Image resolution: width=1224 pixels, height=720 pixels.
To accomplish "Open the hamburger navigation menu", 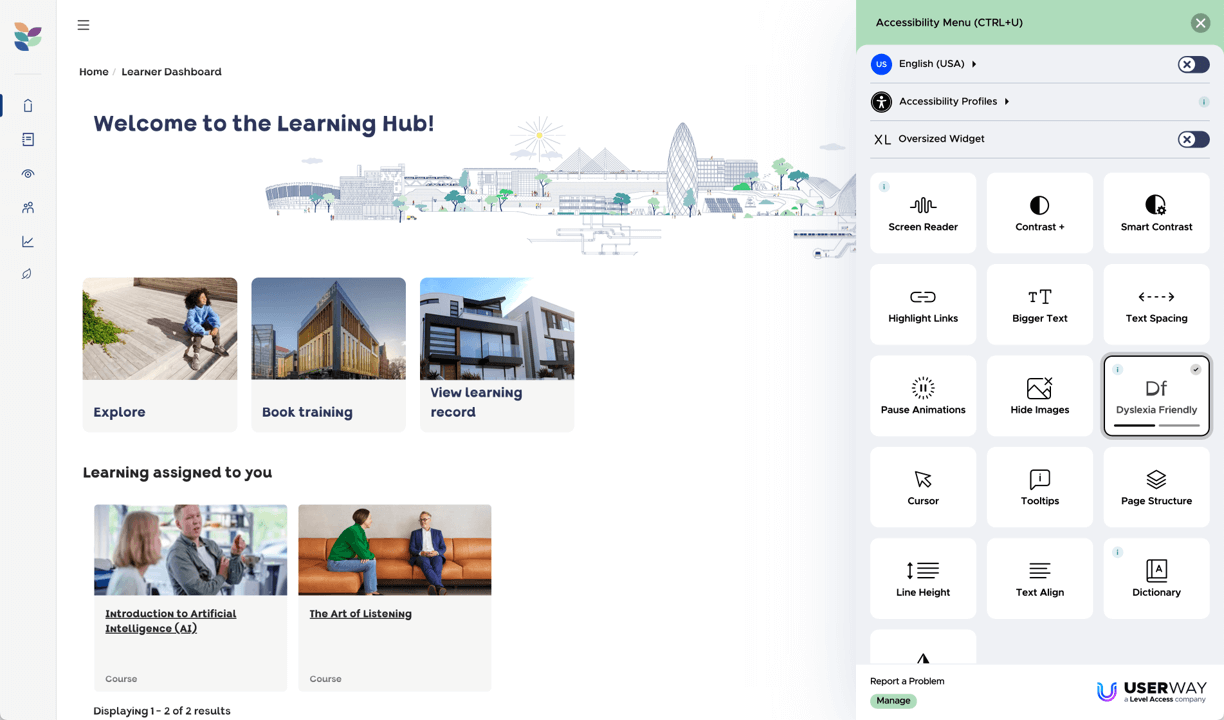I will coord(83,25).
